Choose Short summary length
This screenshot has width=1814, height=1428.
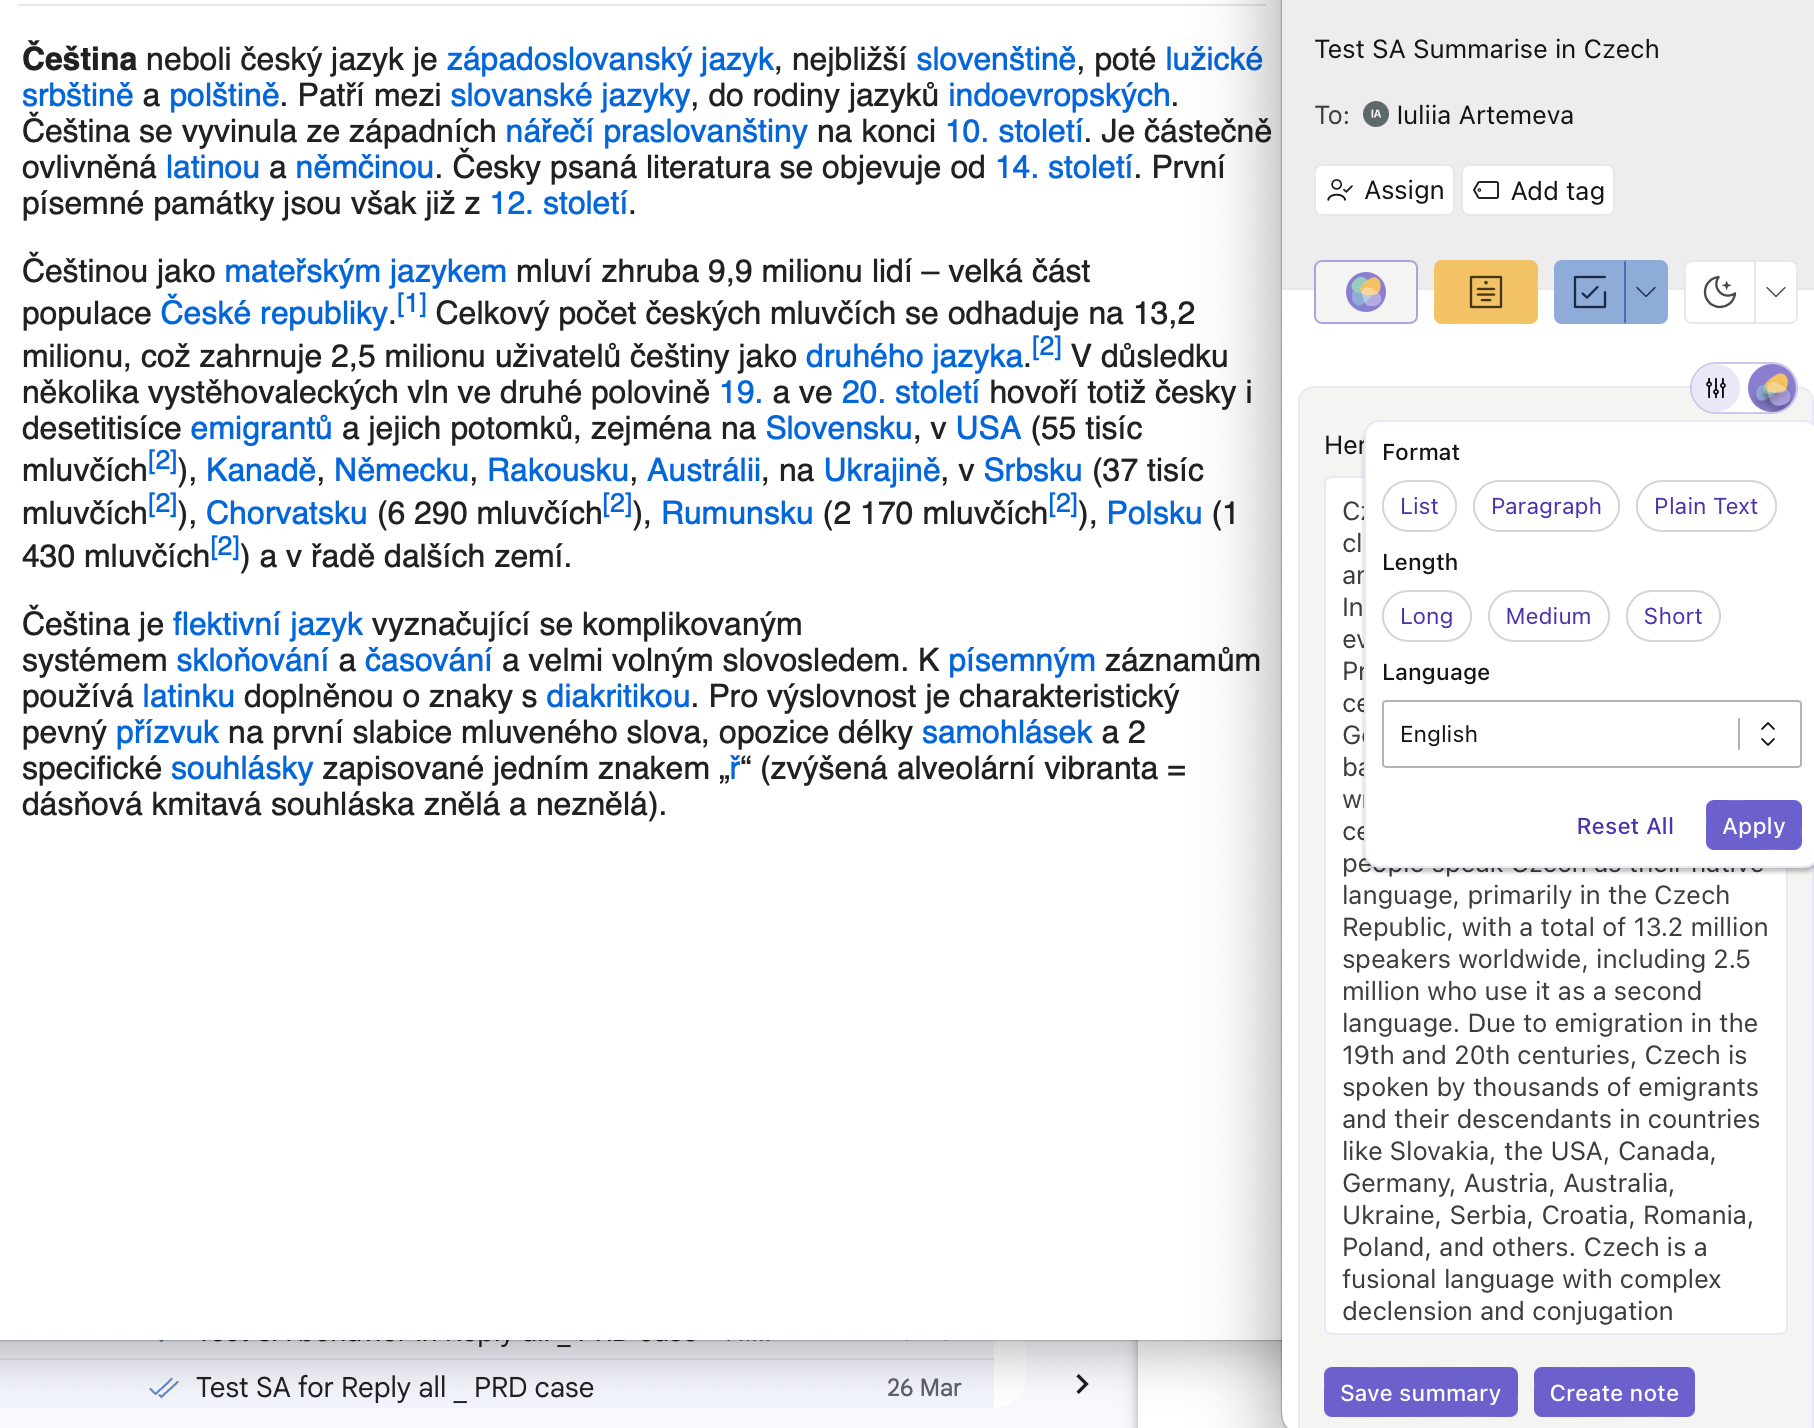1672,616
